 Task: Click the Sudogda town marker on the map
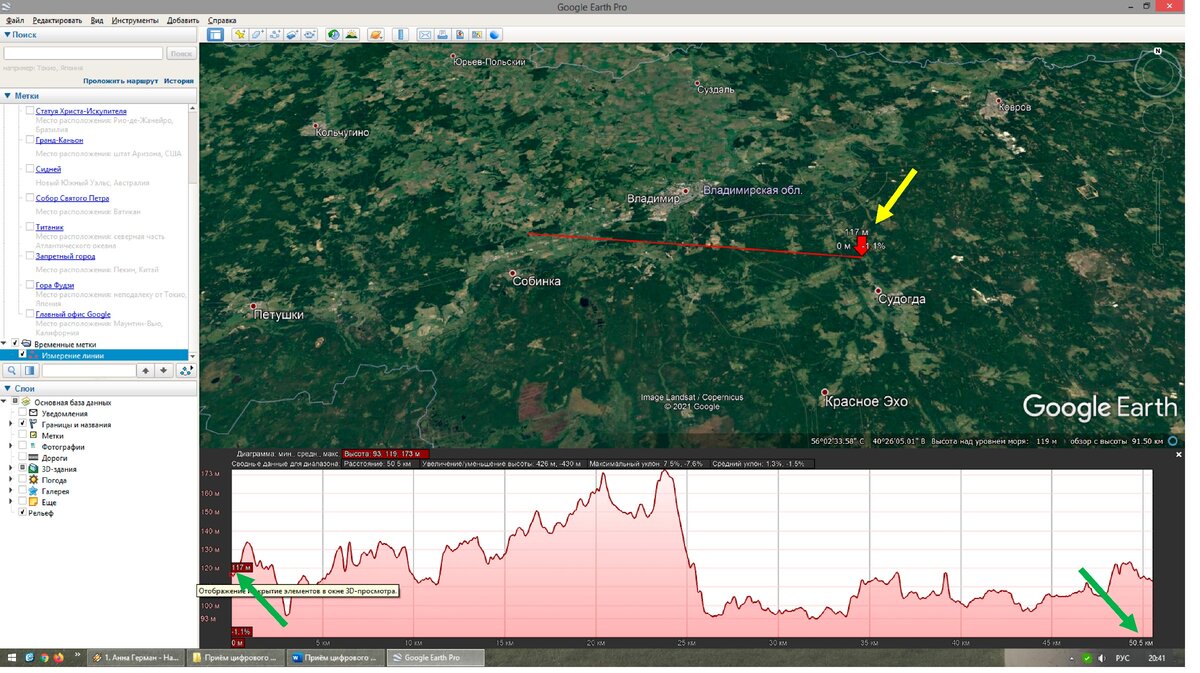coord(878,292)
